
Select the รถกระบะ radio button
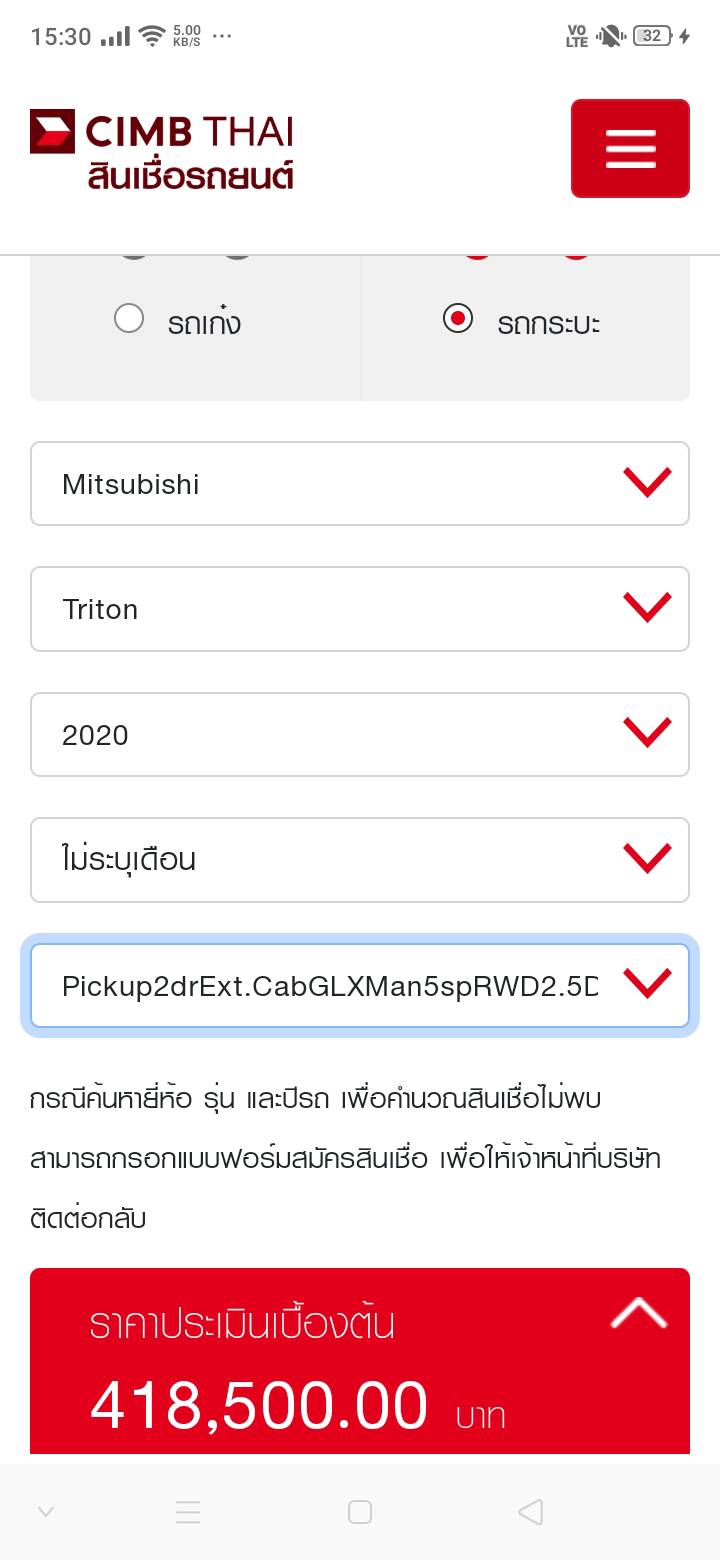click(x=458, y=320)
